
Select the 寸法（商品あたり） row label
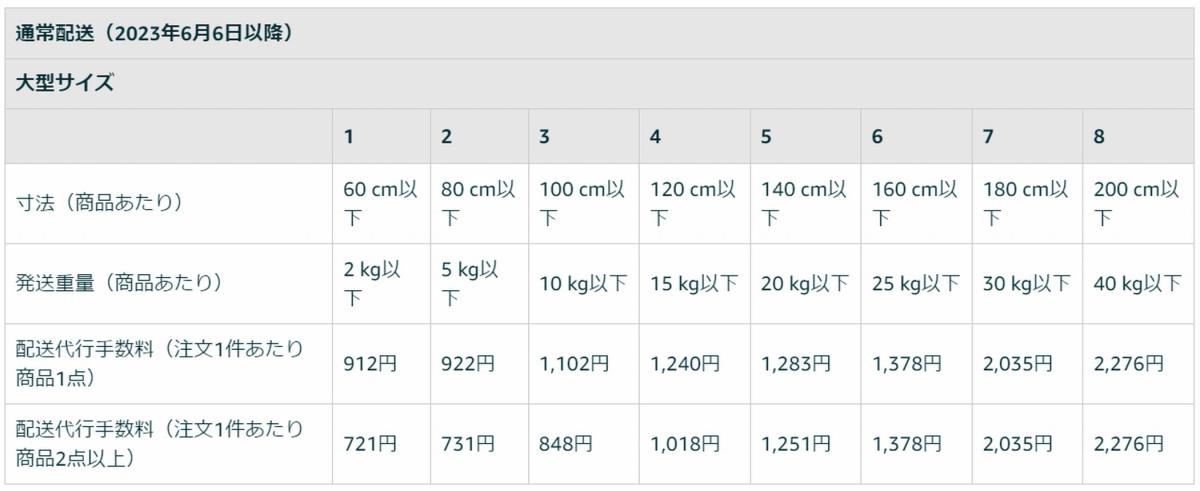tap(99, 203)
